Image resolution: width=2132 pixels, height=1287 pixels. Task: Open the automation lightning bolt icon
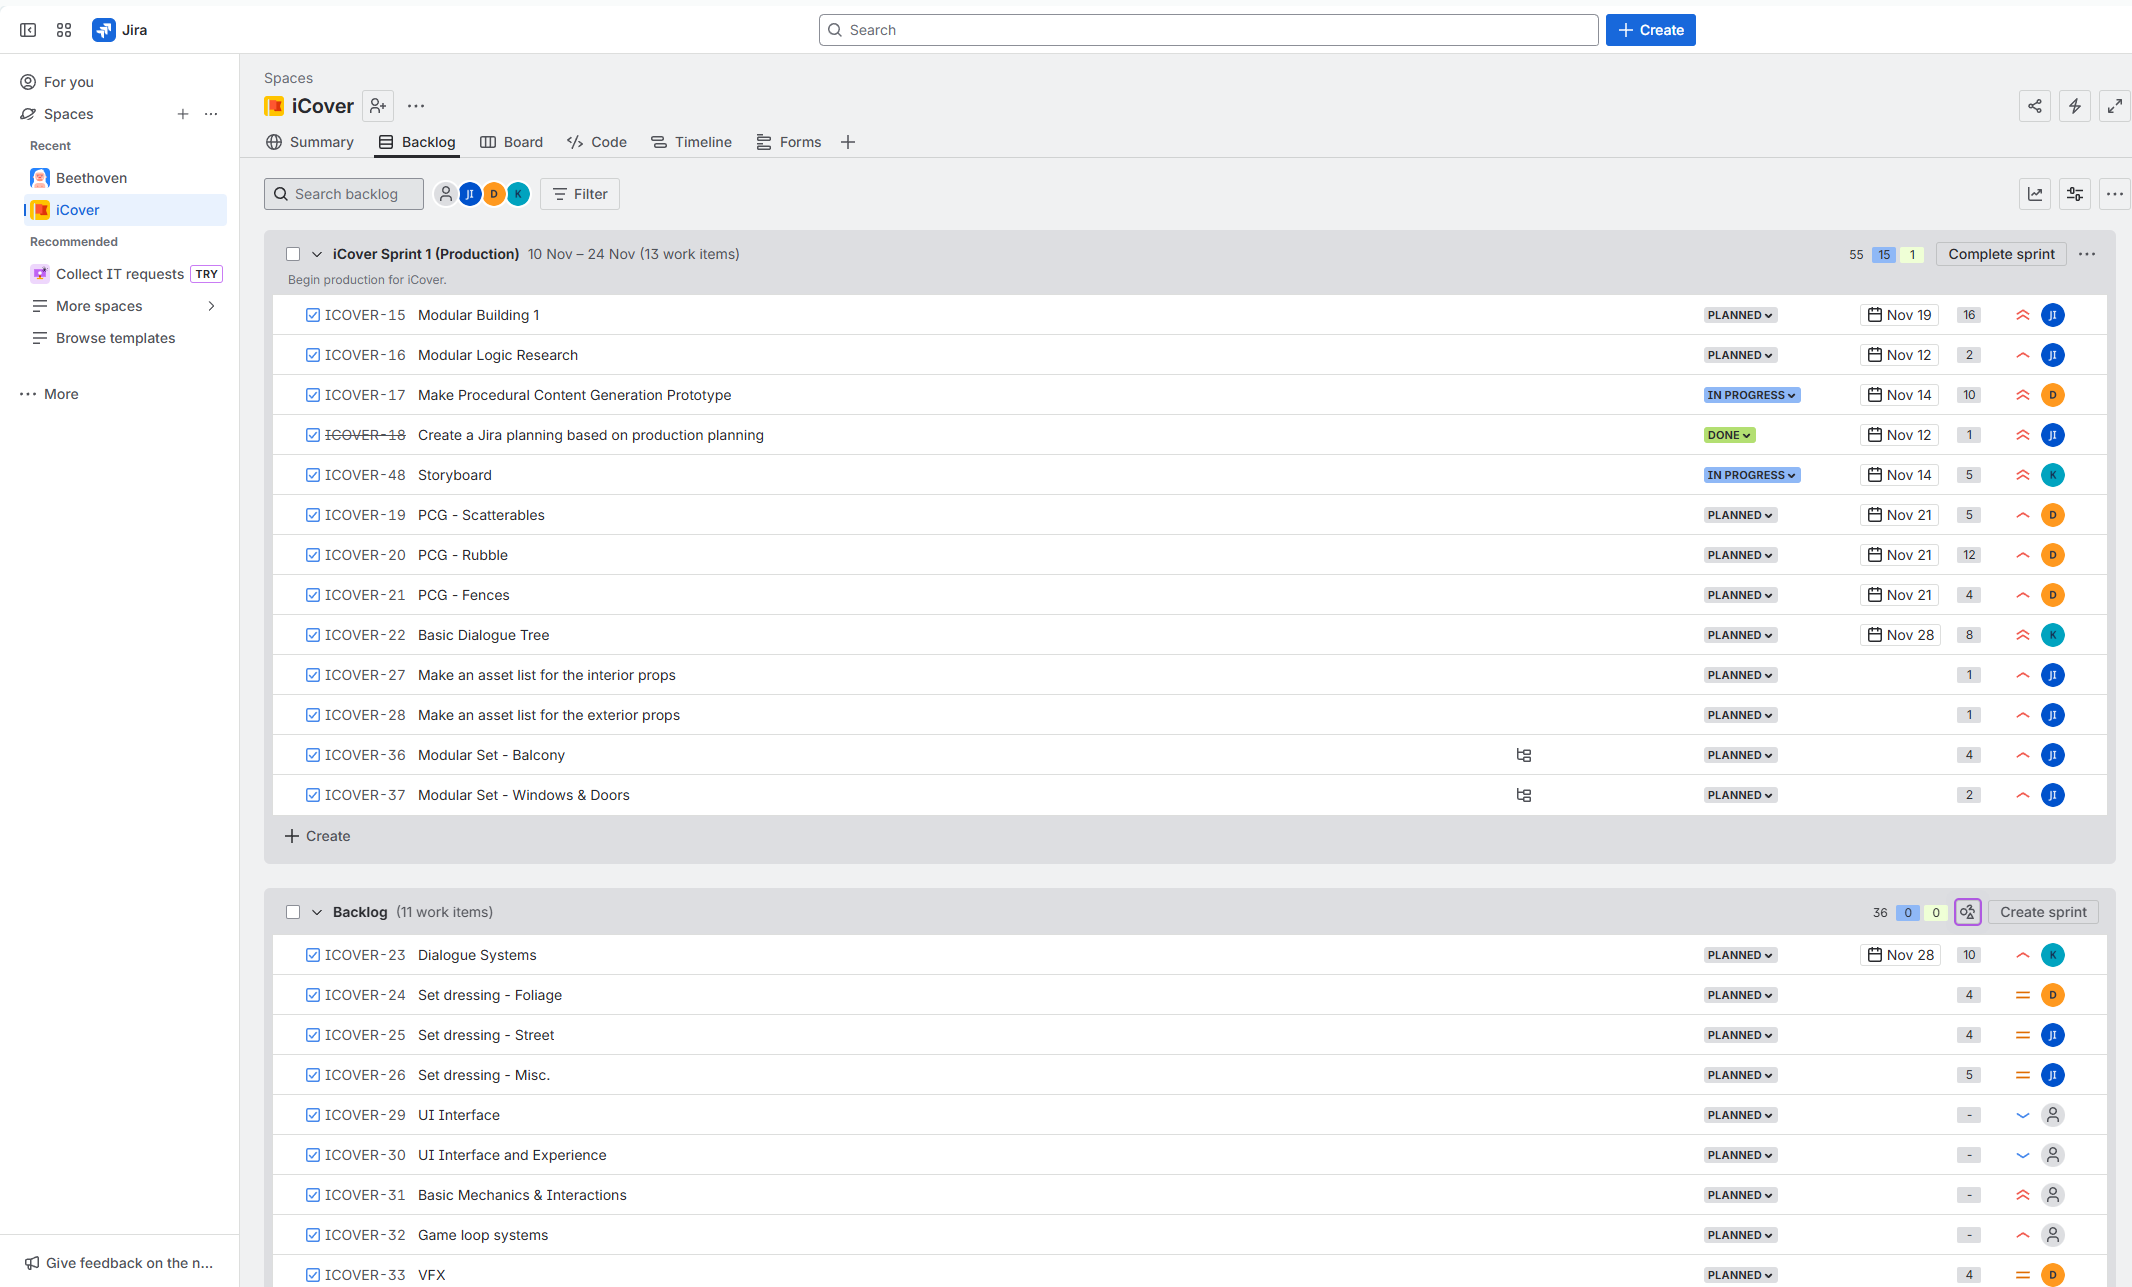pos(2075,106)
